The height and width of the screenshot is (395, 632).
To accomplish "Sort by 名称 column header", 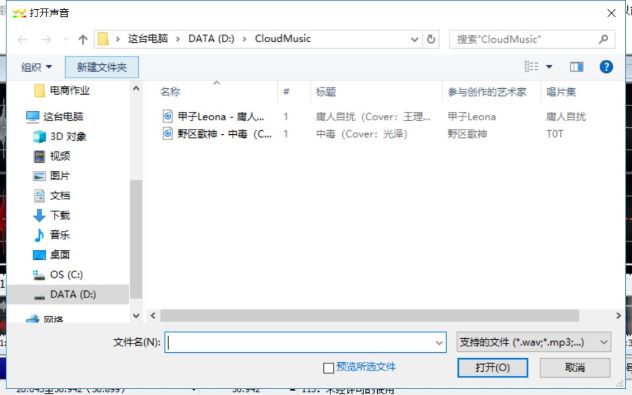I will (170, 92).
